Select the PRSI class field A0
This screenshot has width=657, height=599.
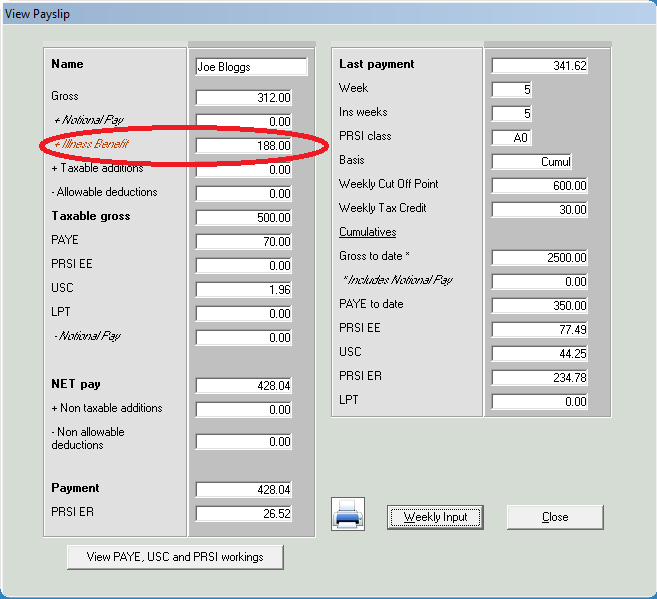[x=512, y=138]
